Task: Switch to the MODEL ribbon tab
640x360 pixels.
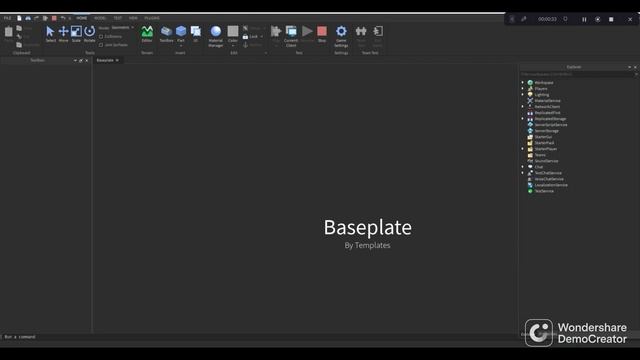Action: coord(100,18)
